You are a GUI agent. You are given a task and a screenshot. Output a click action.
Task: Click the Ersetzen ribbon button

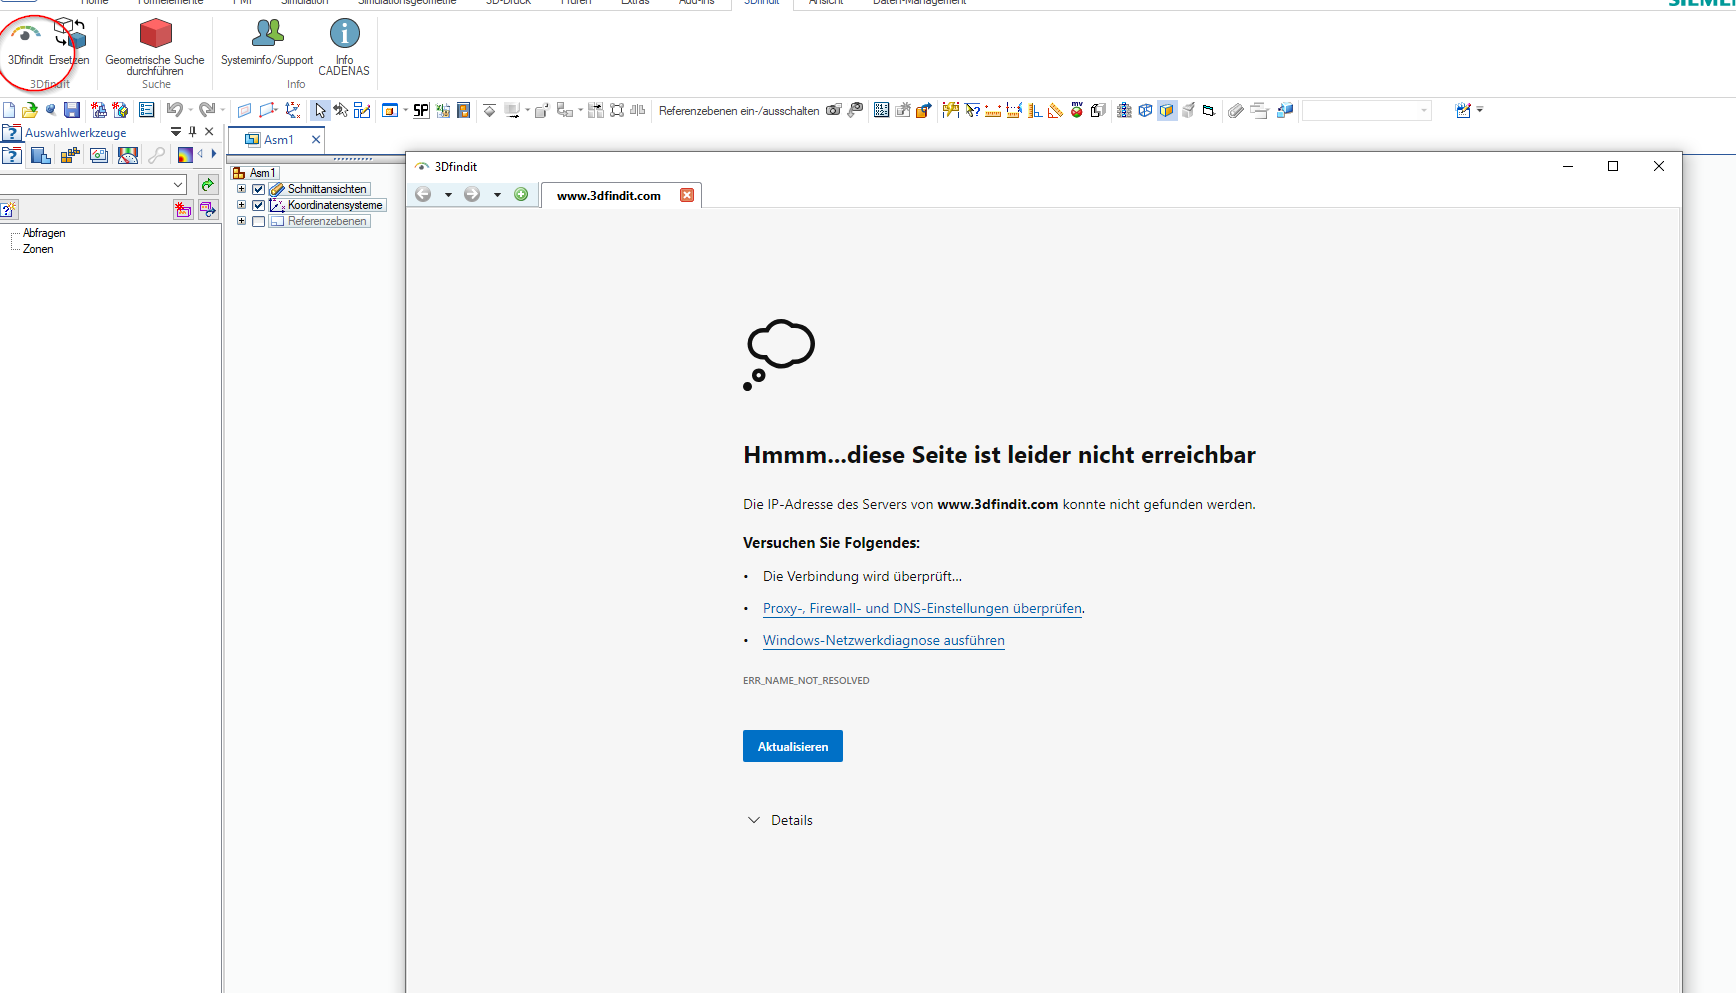pyautogui.click(x=69, y=40)
